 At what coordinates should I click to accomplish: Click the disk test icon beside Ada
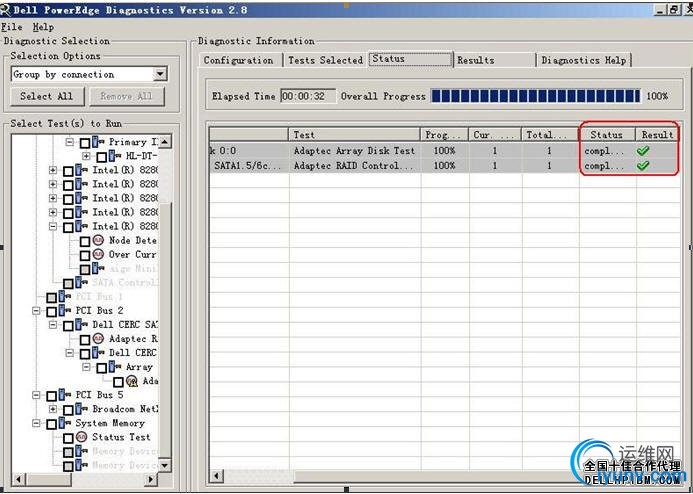132,381
